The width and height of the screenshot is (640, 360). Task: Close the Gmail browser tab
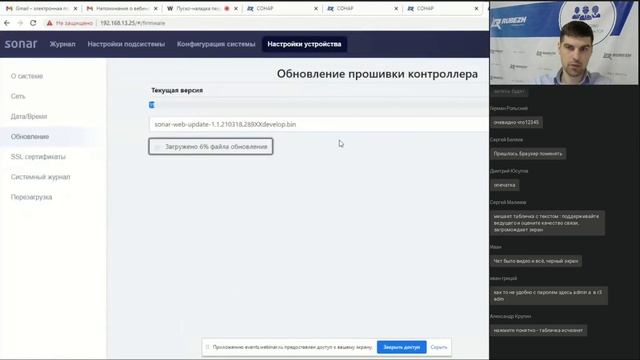point(75,8)
